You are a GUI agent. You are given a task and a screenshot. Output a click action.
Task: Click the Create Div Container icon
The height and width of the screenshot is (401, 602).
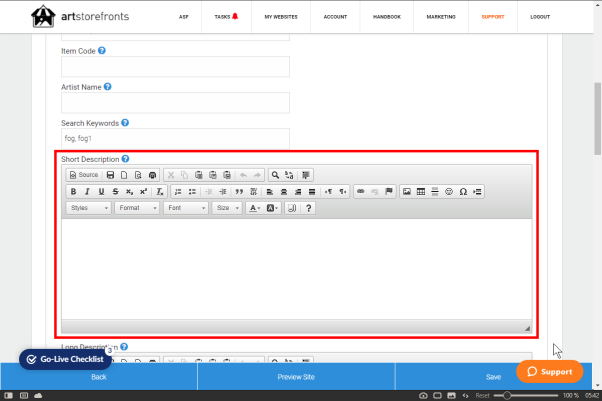(253, 192)
